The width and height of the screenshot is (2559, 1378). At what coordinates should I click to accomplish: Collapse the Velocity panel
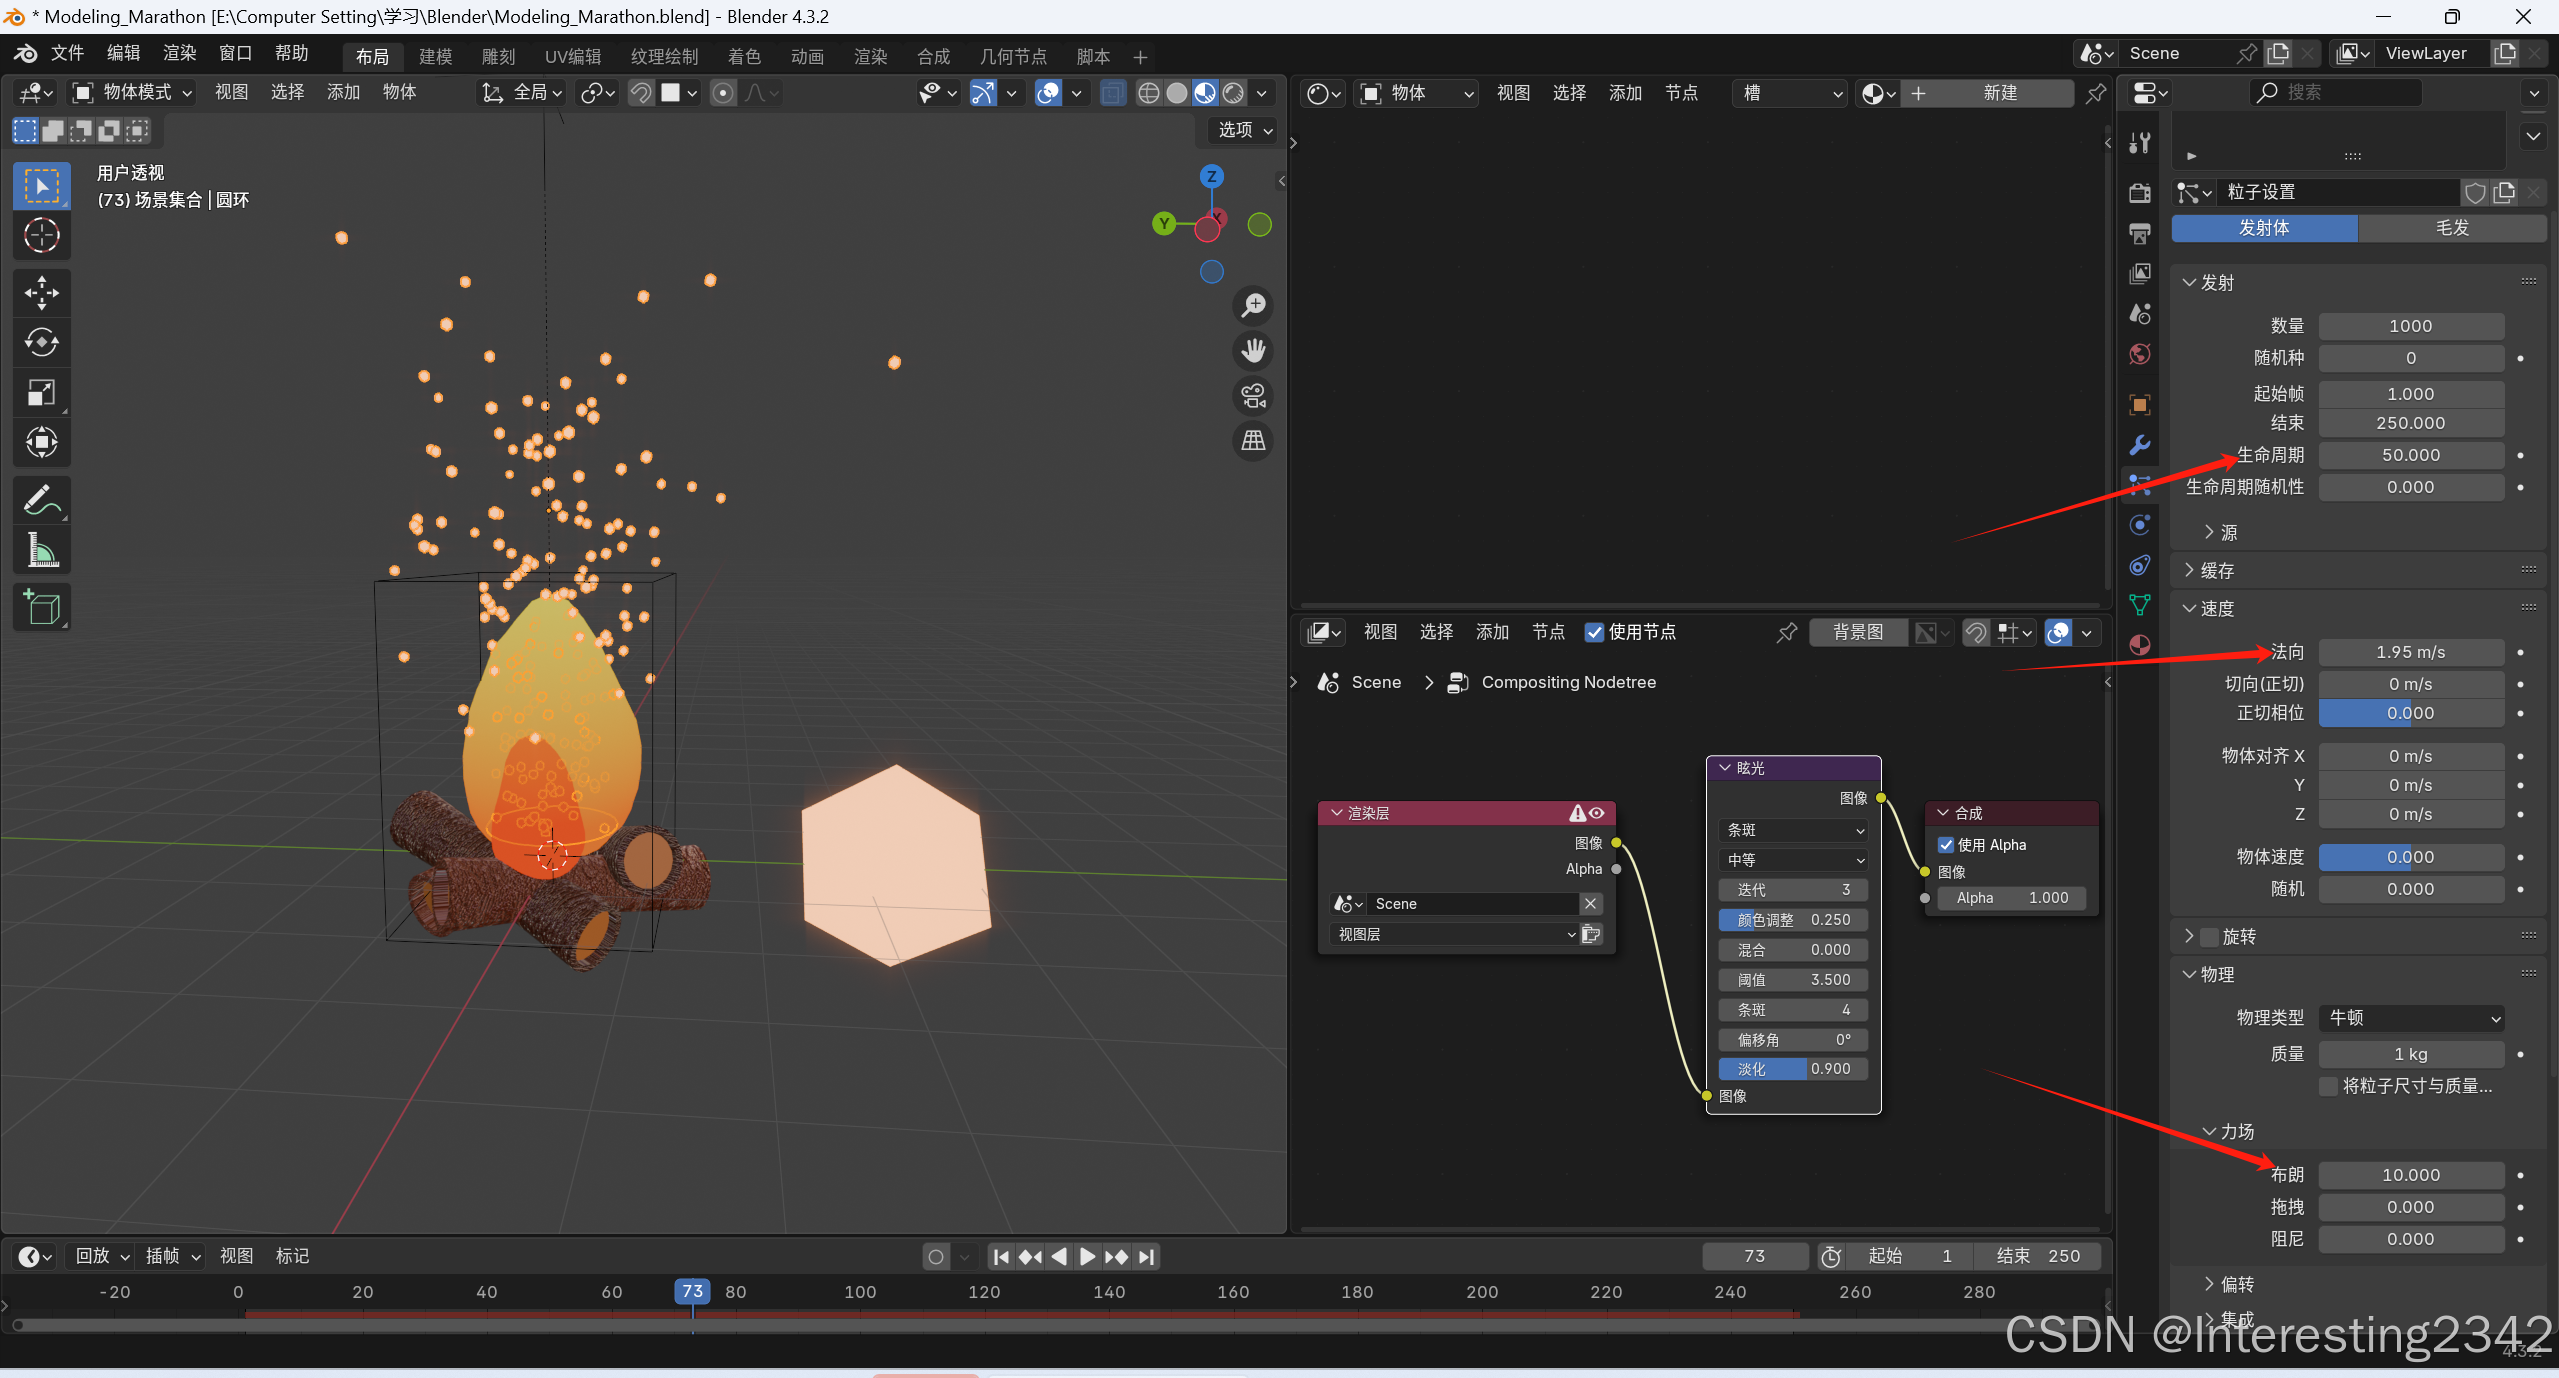tap(2216, 609)
